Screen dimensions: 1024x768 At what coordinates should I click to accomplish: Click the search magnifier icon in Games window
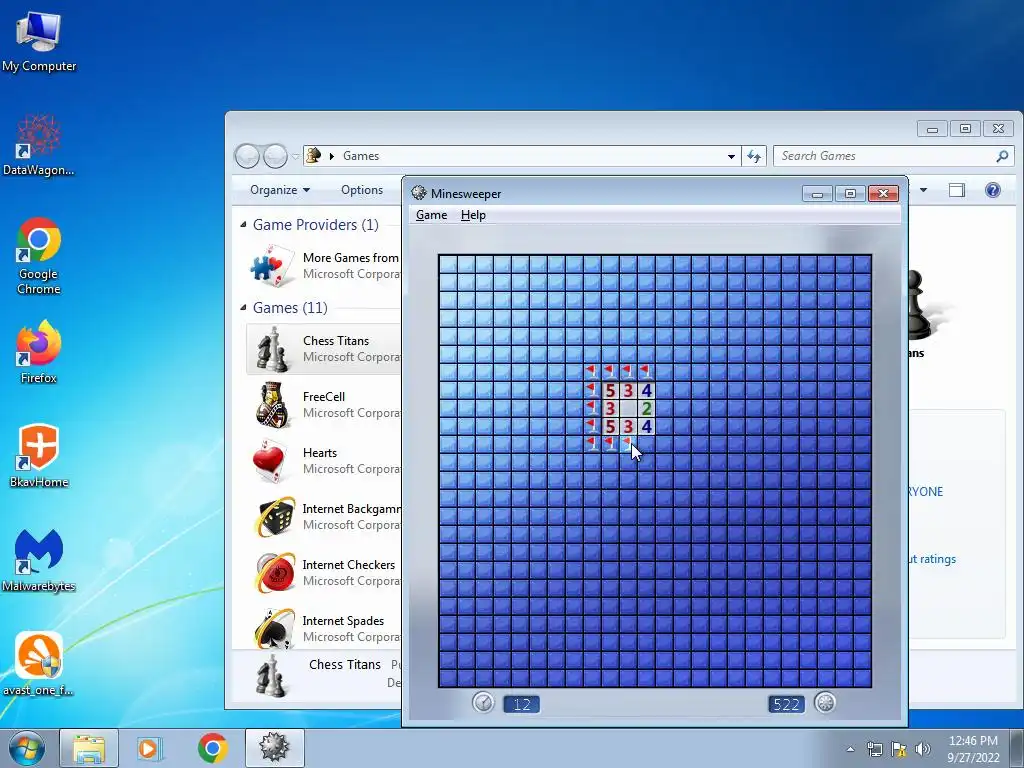[1002, 155]
